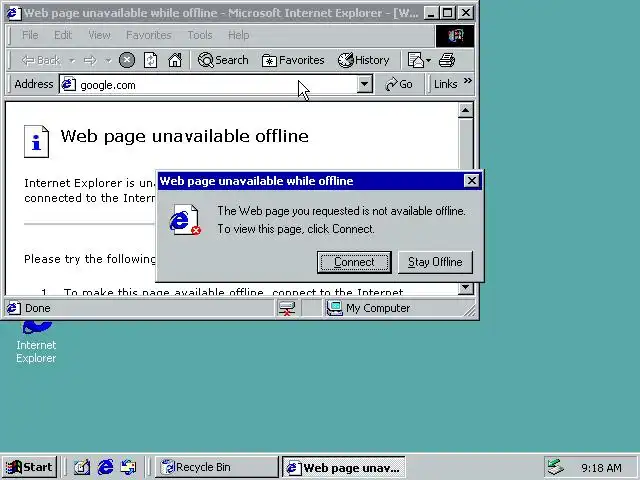The image size is (640, 480).
Task: Open the Start menu
Action: 29,467
